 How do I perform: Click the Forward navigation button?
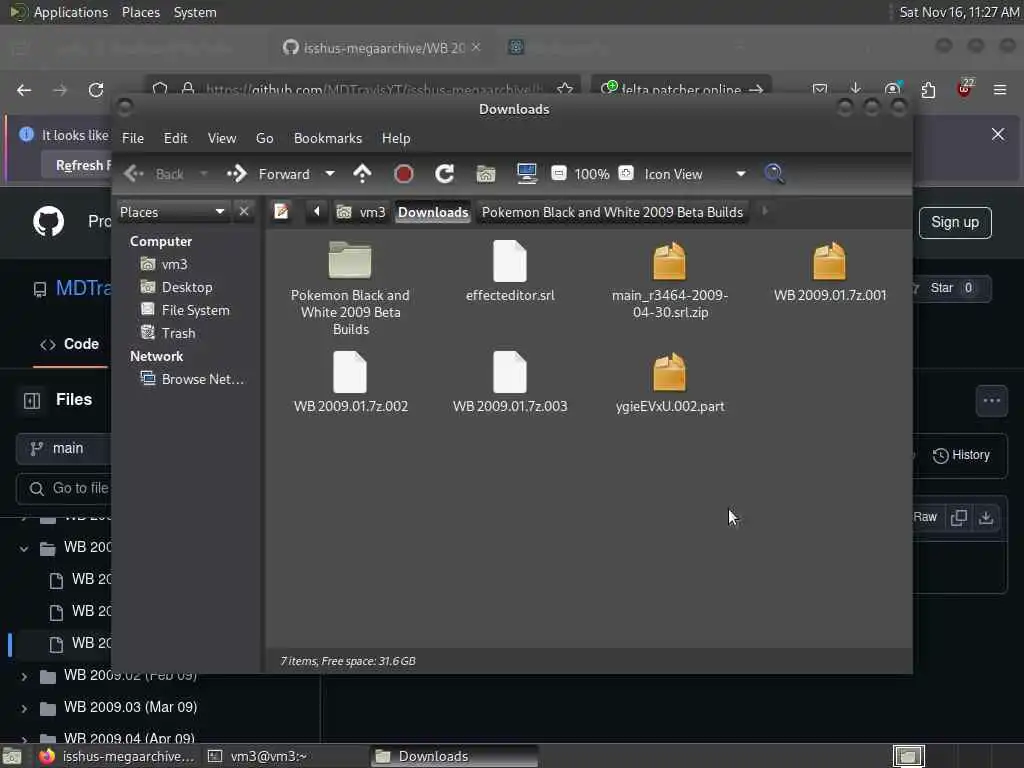268,174
